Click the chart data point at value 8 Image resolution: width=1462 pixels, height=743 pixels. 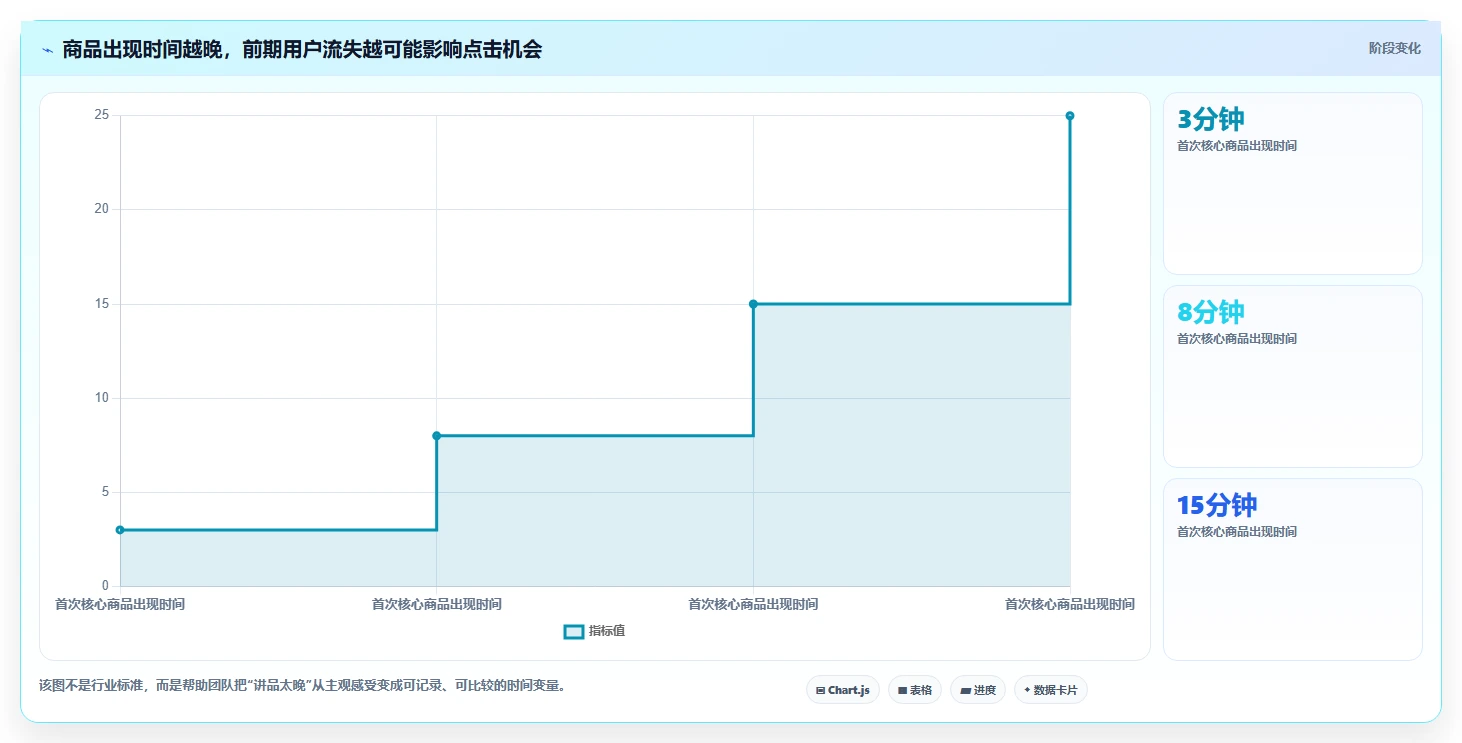(x=437, y=436)
